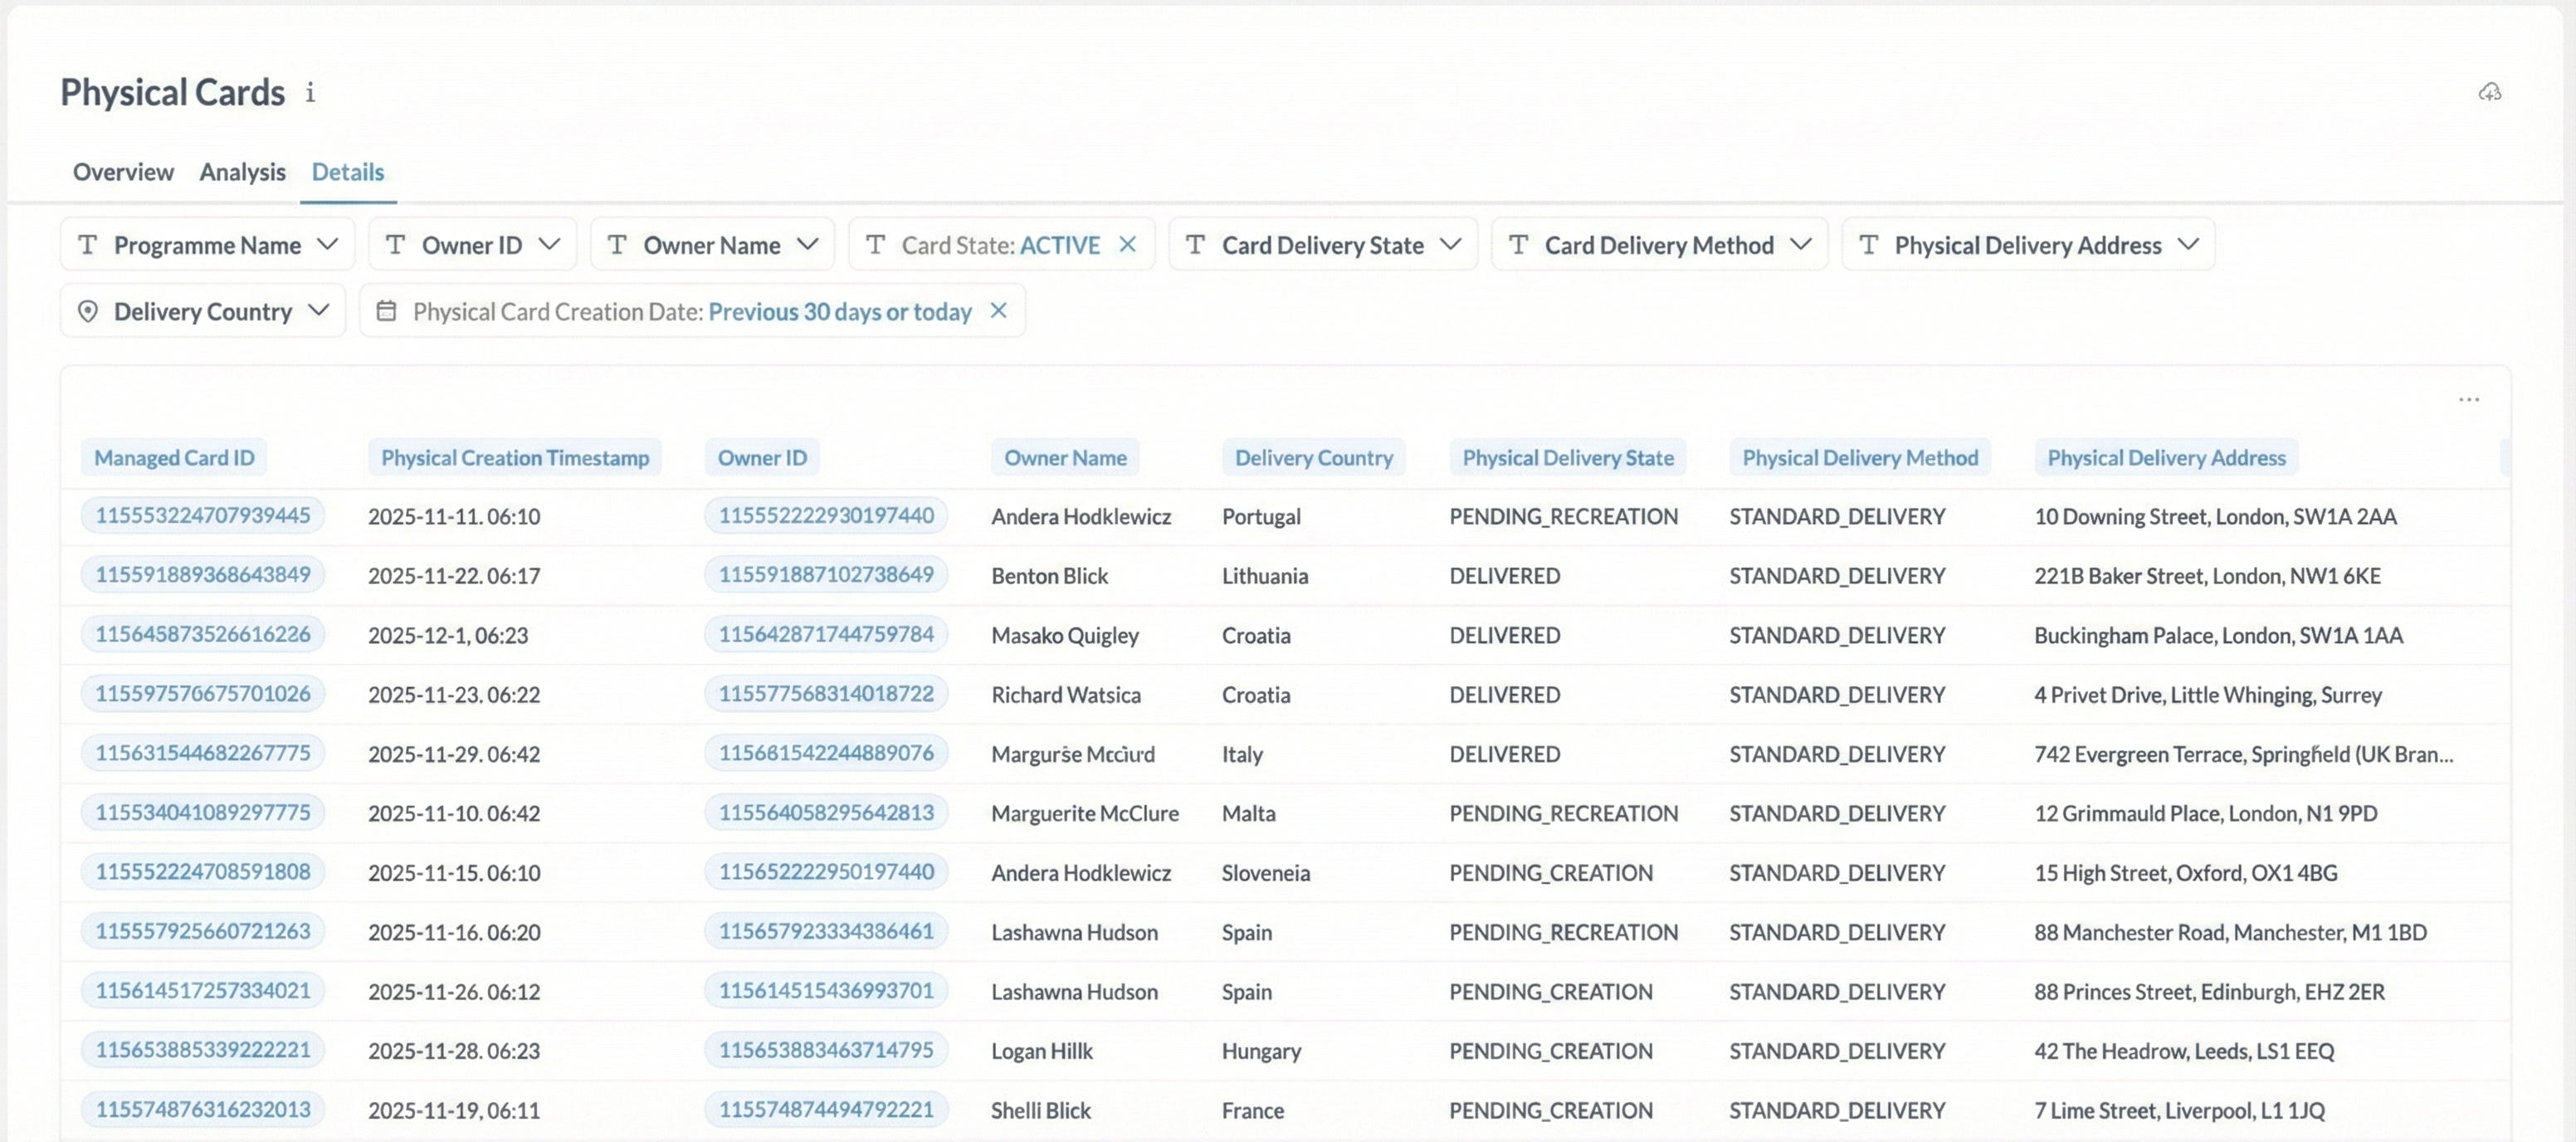Open the Card Delivery Method dropdown
The image size is (2576, 1142).
coord(1800,245)
